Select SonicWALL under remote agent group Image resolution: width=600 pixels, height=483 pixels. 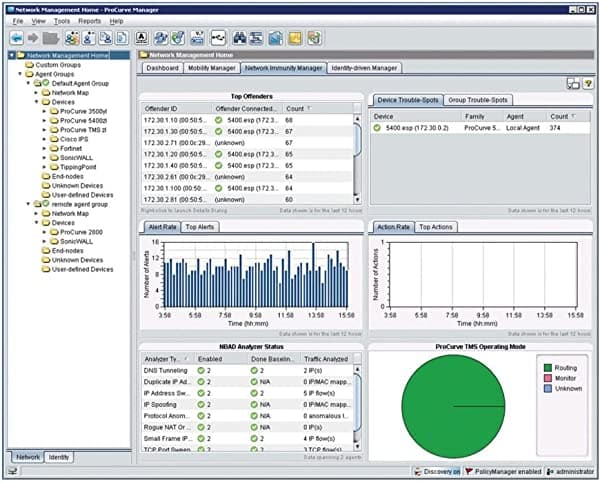pos(76,242)
